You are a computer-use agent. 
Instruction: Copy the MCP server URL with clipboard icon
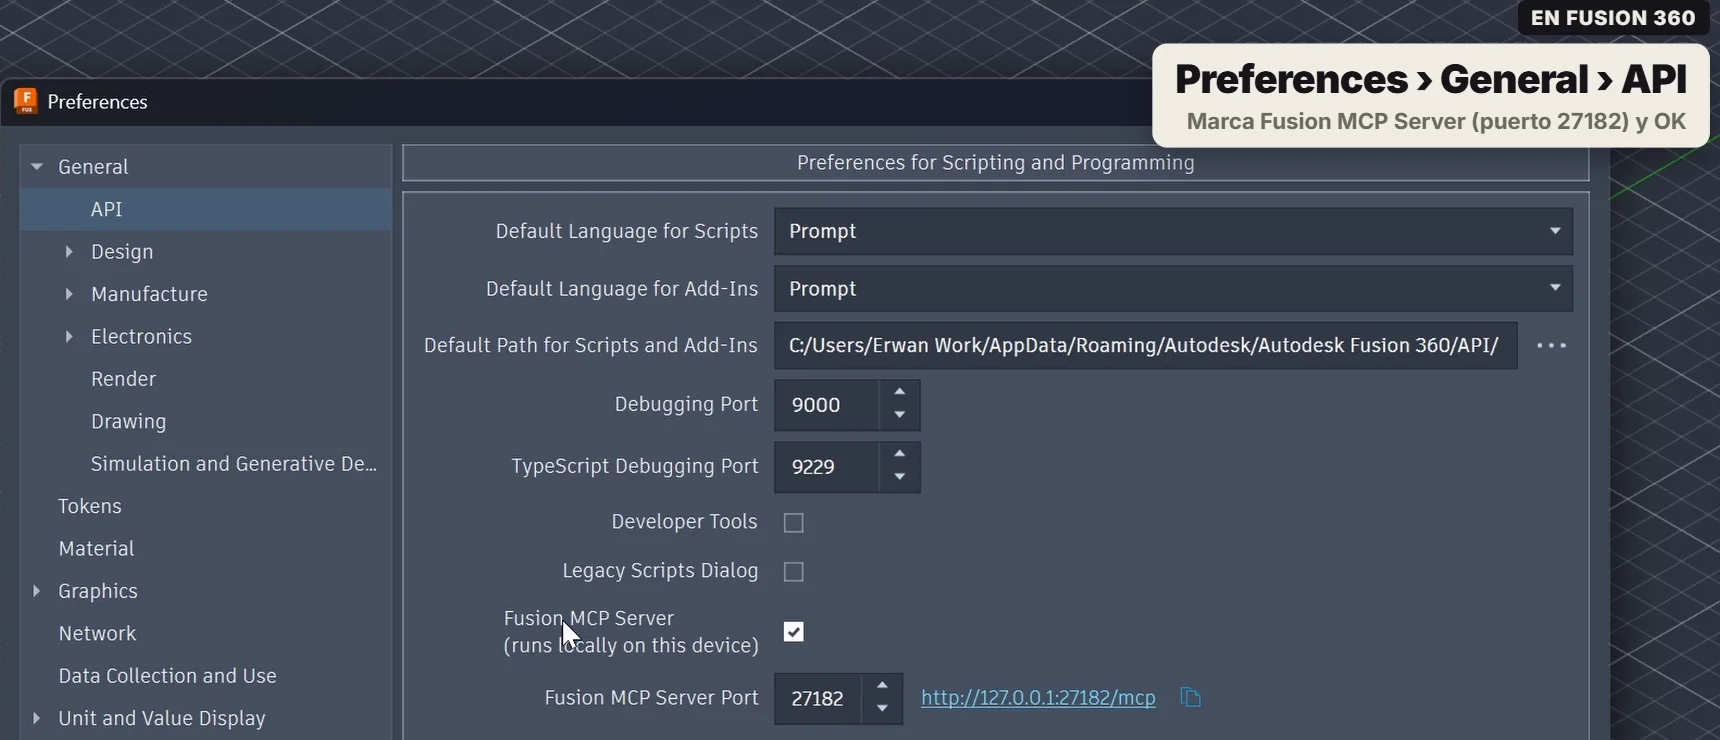(x=1190, y=697)
